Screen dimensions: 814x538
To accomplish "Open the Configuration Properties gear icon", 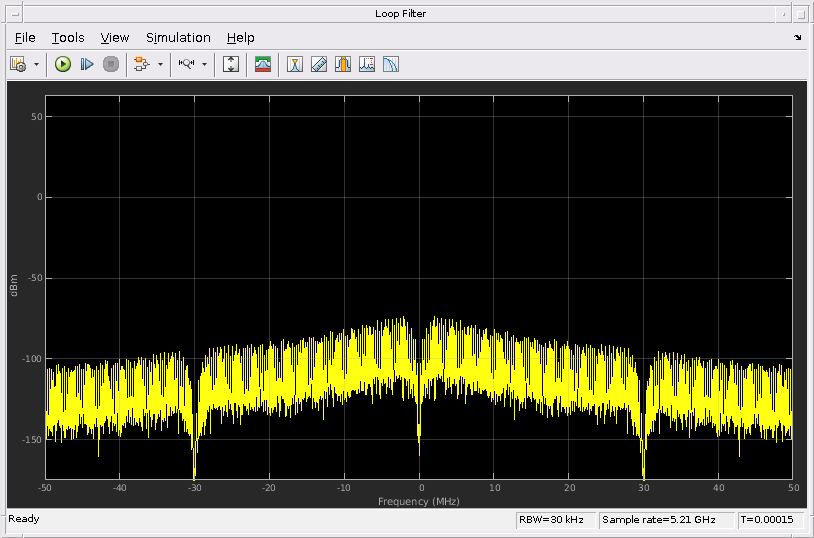I will click(18, 64).
